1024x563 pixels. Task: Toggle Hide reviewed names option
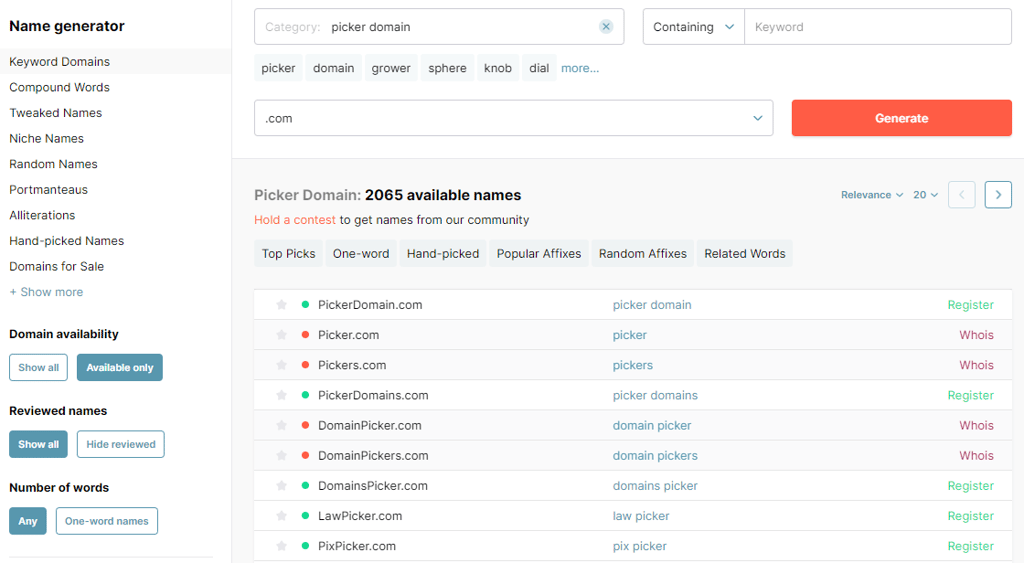121,444
